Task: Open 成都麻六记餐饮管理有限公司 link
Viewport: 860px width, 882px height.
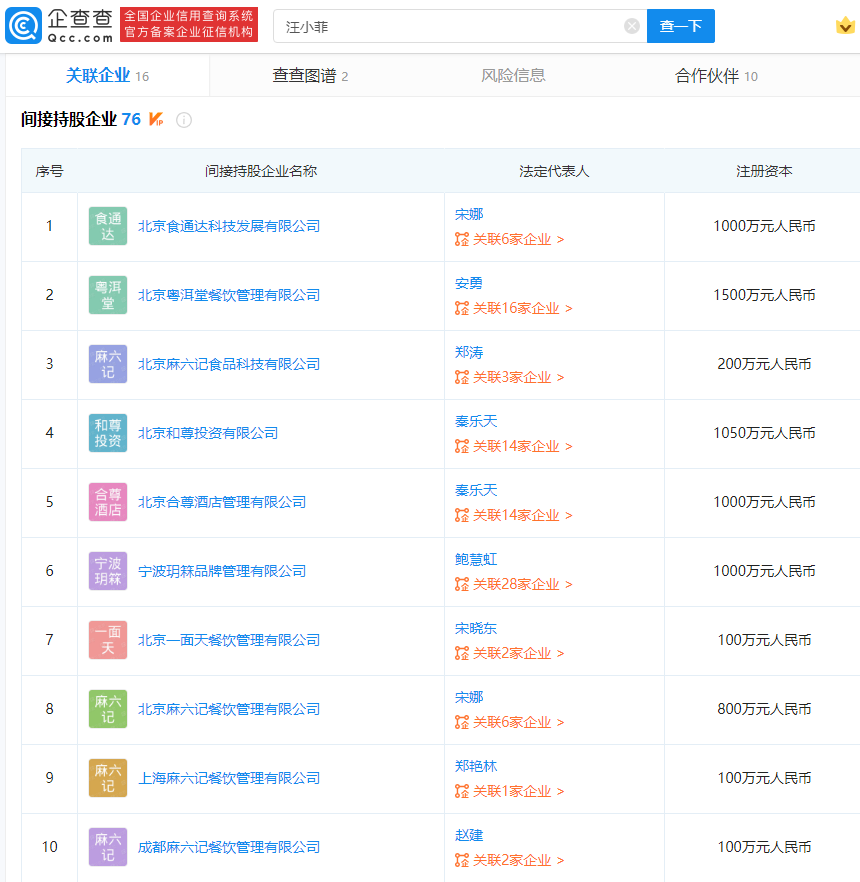Action: [x=229, y=847]
